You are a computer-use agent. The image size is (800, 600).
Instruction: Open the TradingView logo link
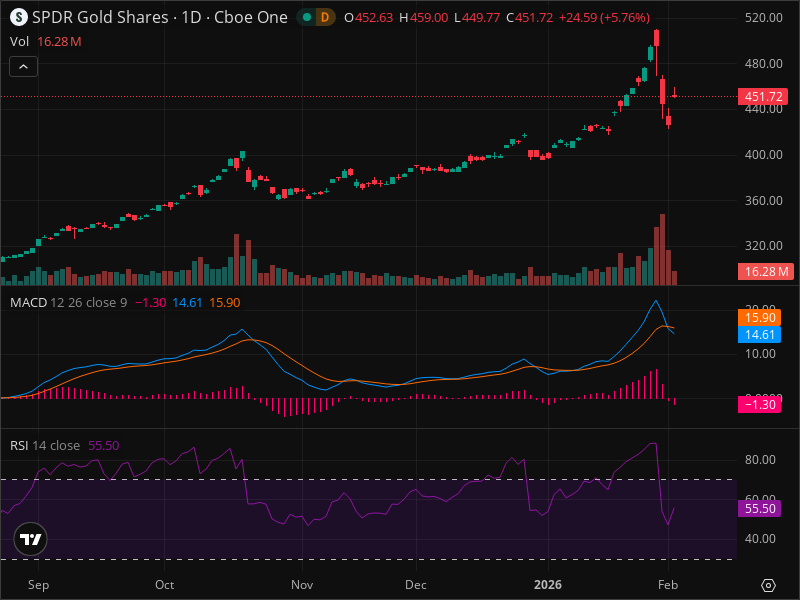click(x=31, y=539)
